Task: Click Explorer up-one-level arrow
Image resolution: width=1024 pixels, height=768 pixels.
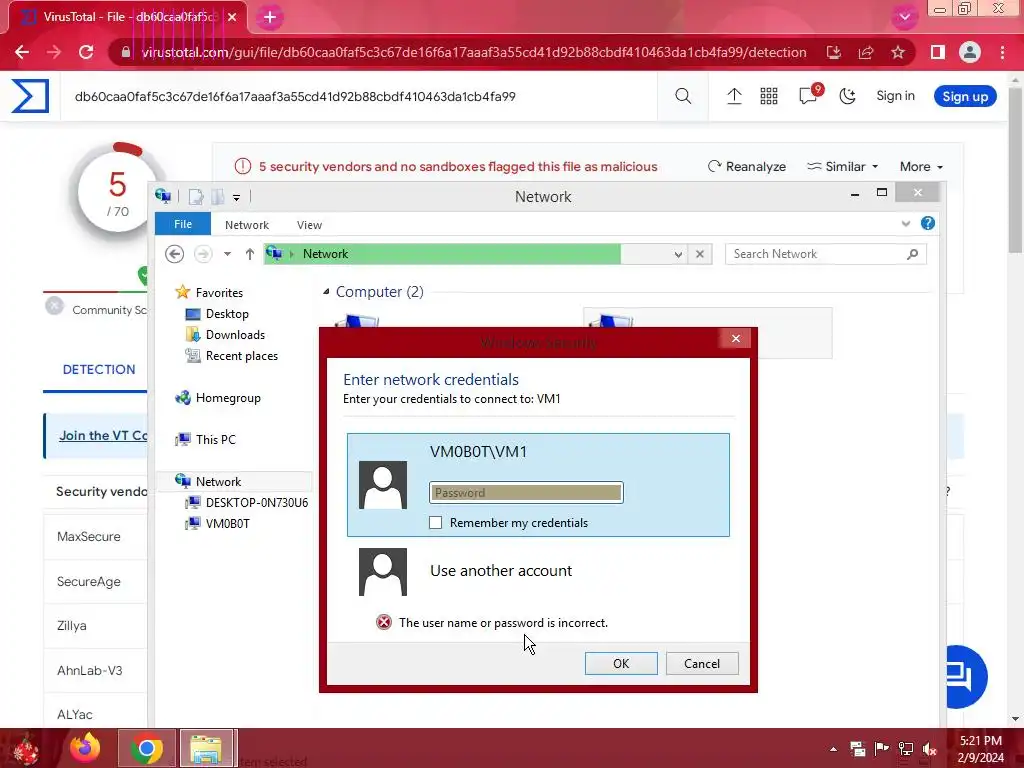Action: pyautogui.click(x=249, y=253)
